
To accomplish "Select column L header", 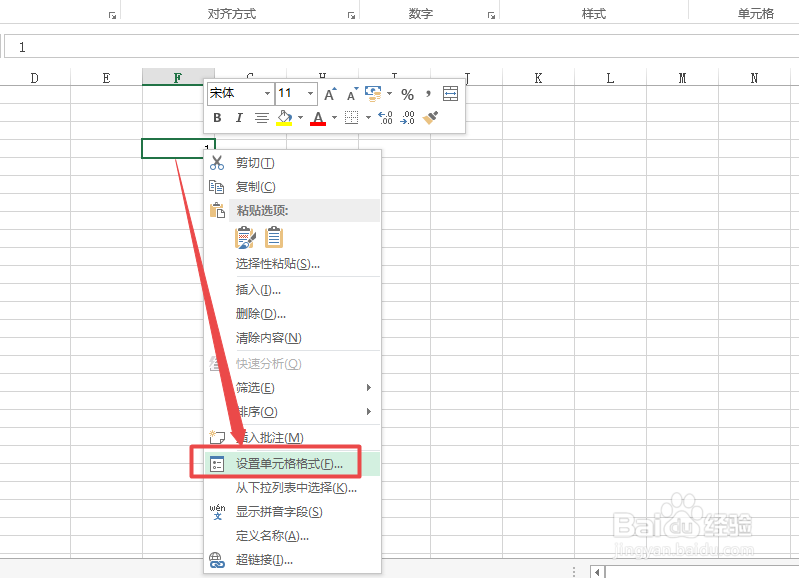I will pos(610,77).
